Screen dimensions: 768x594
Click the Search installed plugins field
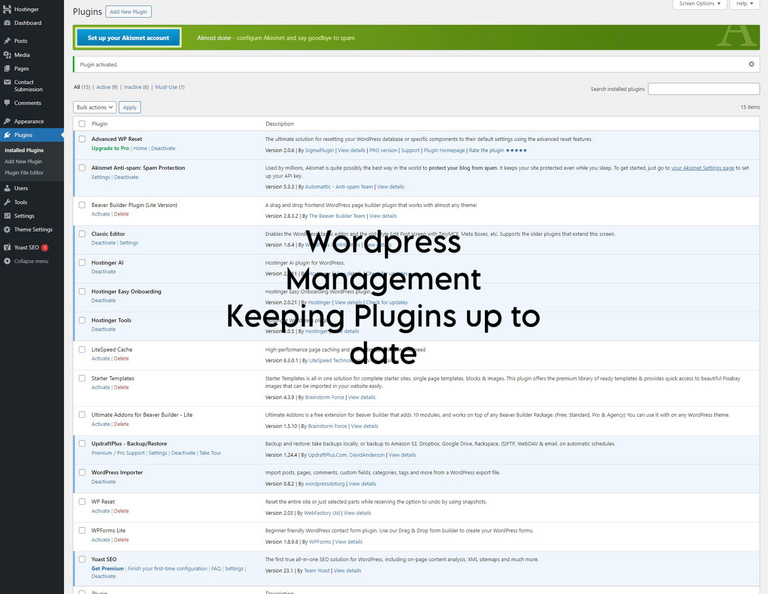[703, 89]
